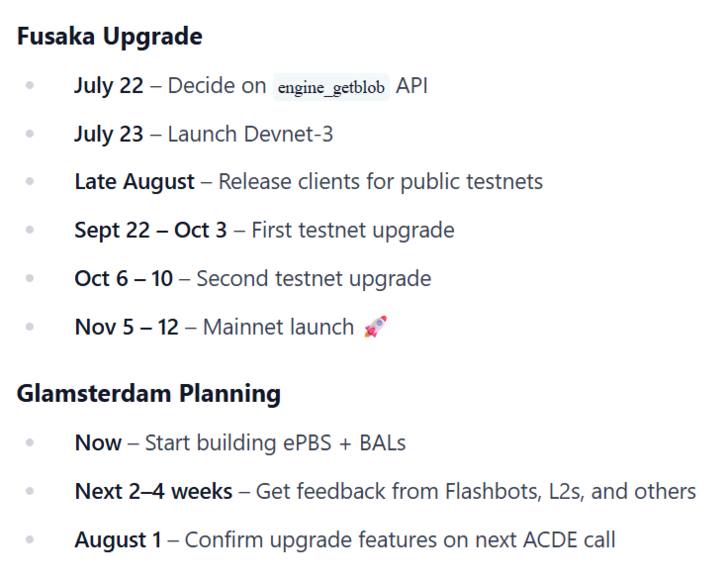Click the Nov 5 – 12 date range
Viewport: 728px width, 581px height.
(127, 327)
